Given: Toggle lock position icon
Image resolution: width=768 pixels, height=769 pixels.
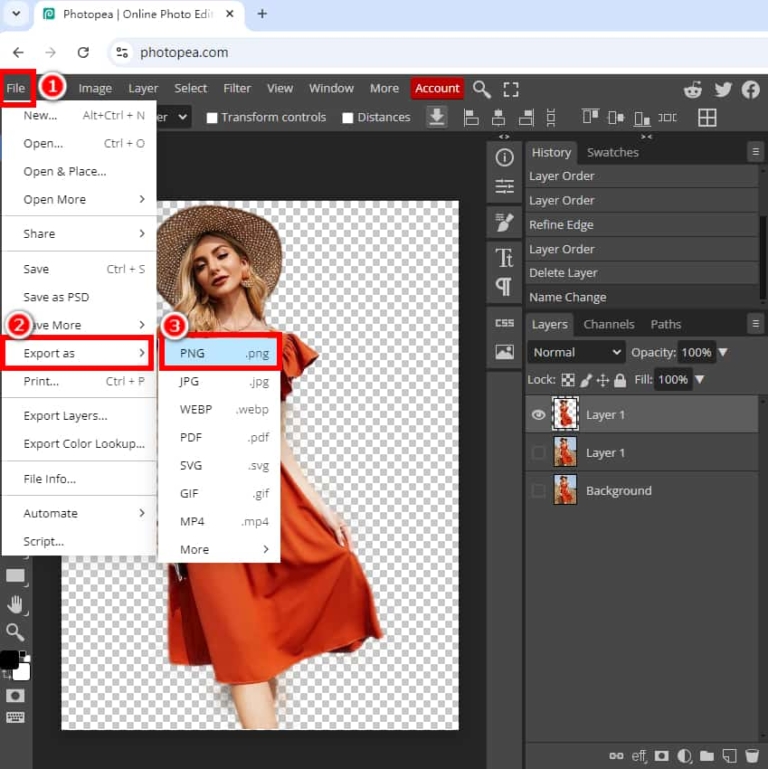Looking at the screenshot, I should click(603, 380).
